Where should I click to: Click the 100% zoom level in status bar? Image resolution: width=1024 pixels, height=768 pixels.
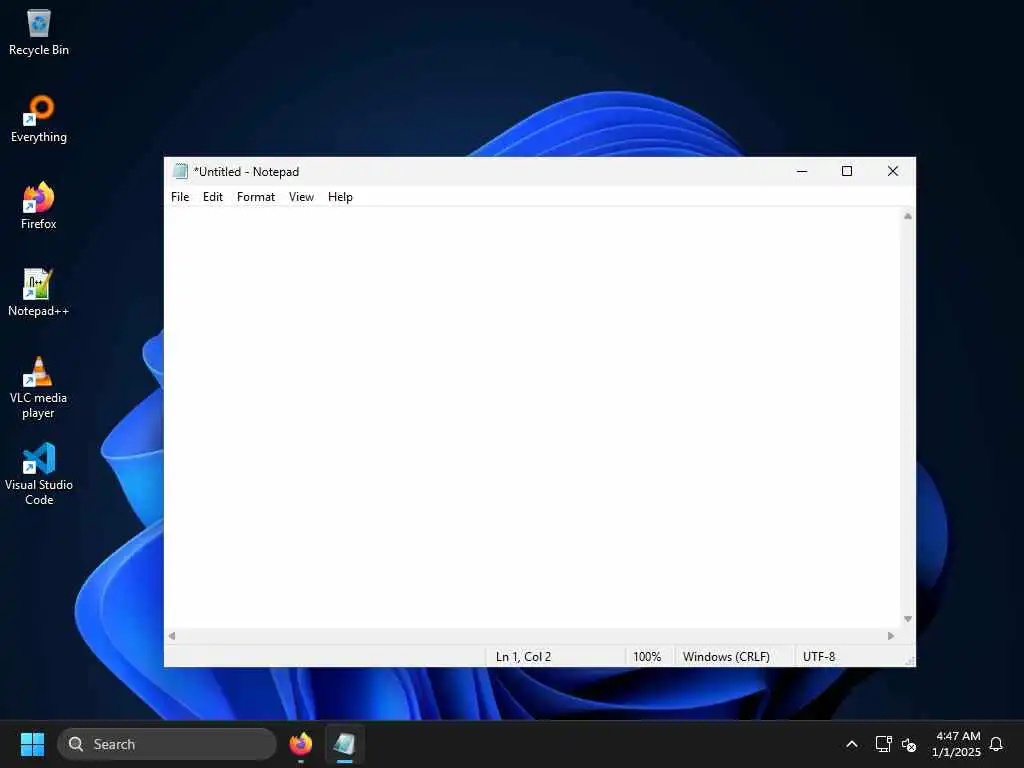pyautogui.click(x=647, y=656)
